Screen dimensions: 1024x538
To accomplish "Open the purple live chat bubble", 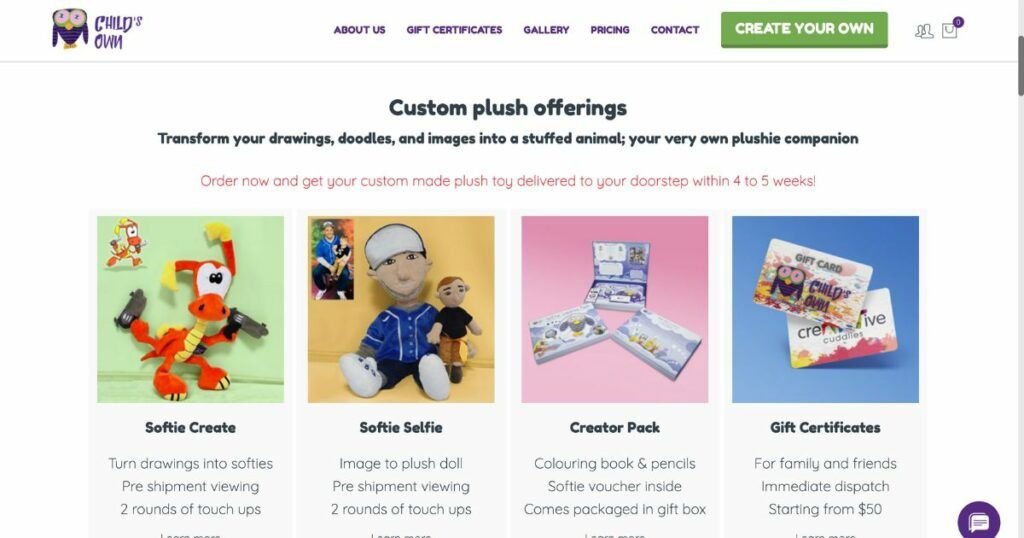I will point(978,522).
